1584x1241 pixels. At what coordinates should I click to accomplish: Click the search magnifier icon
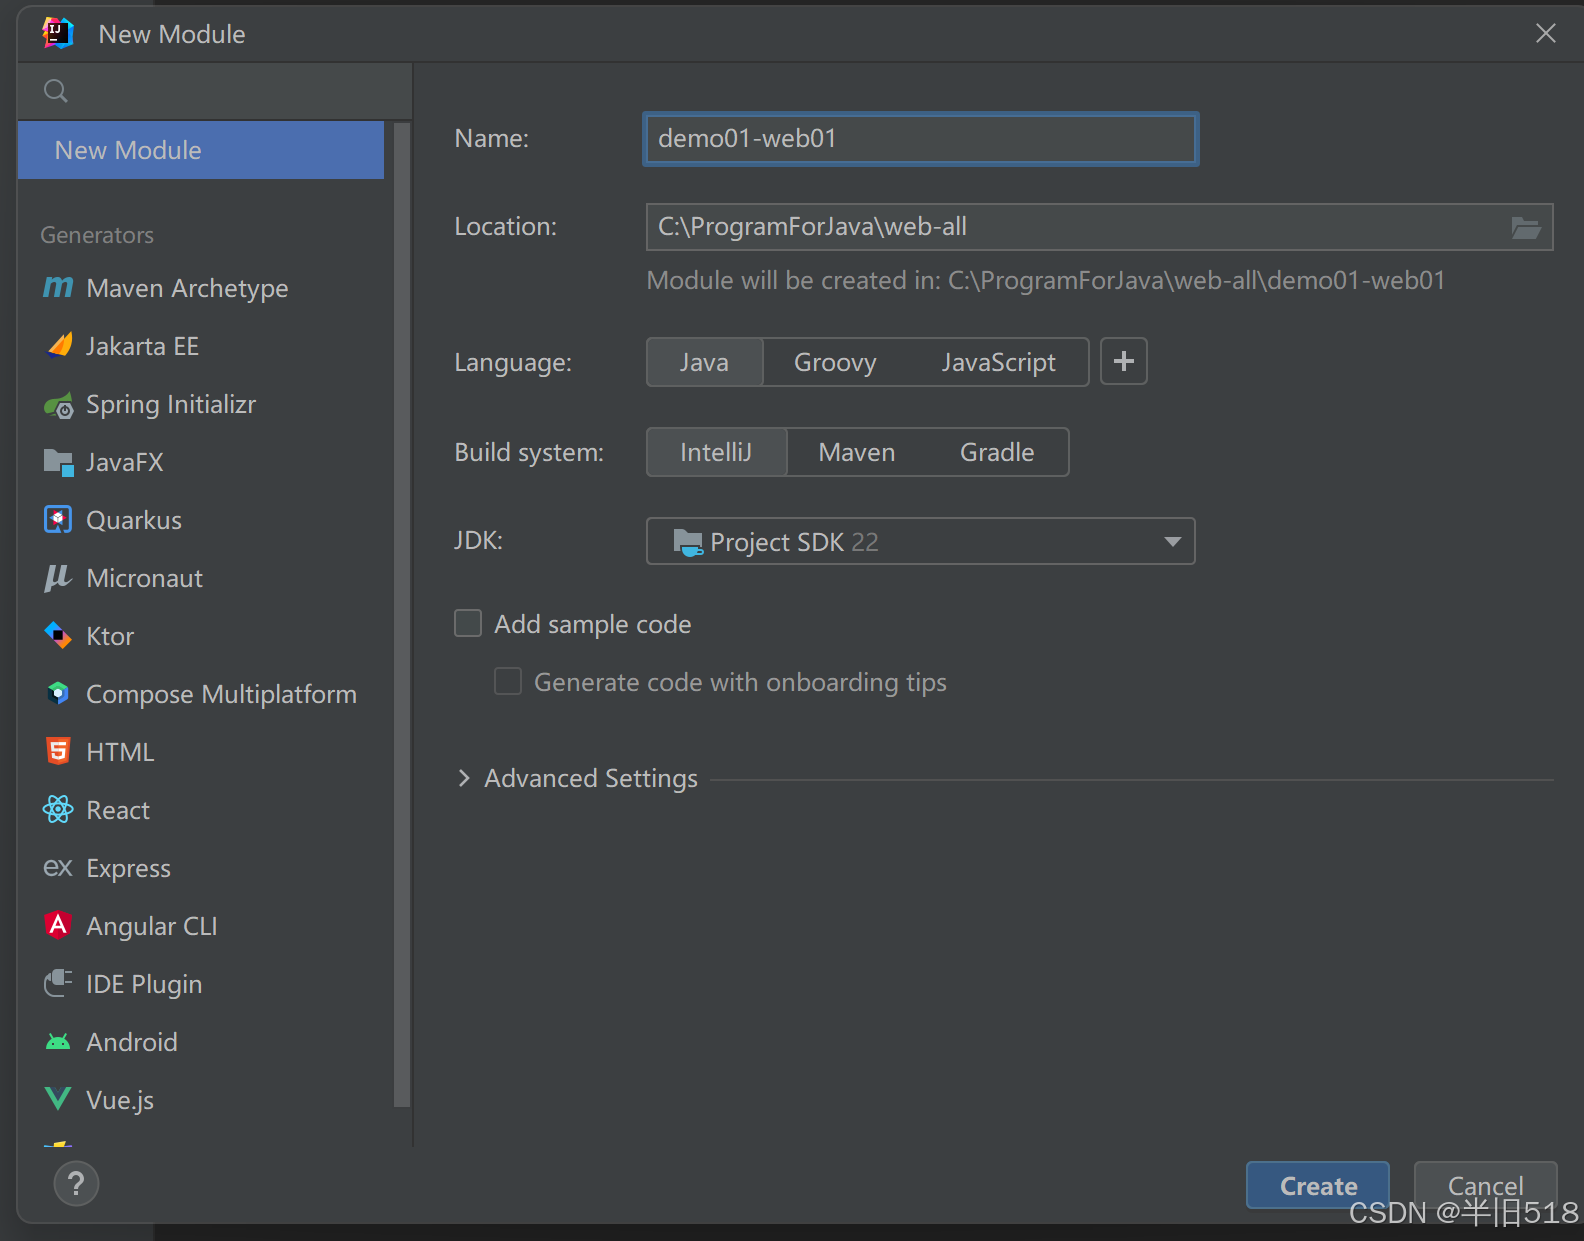pos(56,91)
